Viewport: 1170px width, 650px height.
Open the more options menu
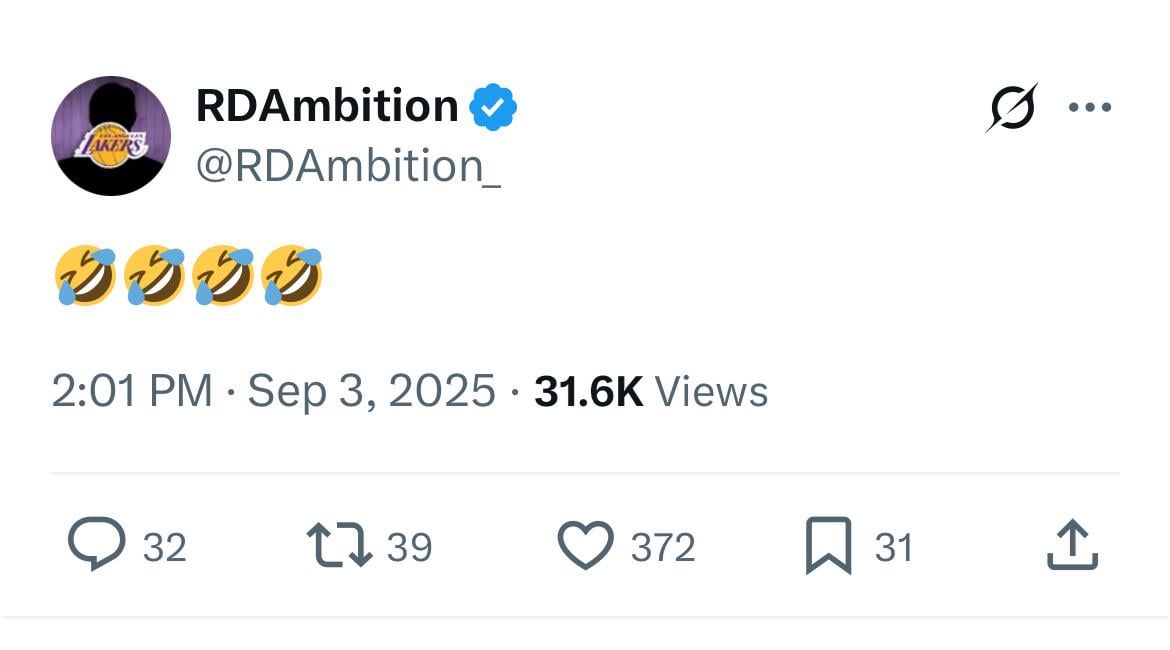pos(1090,105)
